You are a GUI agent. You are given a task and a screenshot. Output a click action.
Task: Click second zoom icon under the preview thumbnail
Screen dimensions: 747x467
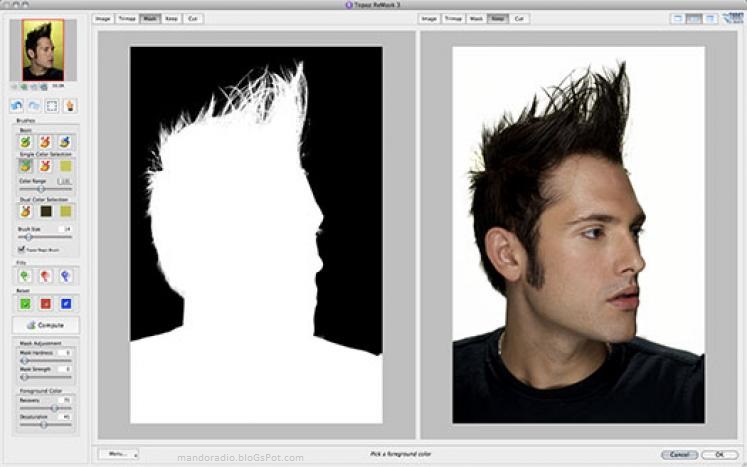click(24, 87)
